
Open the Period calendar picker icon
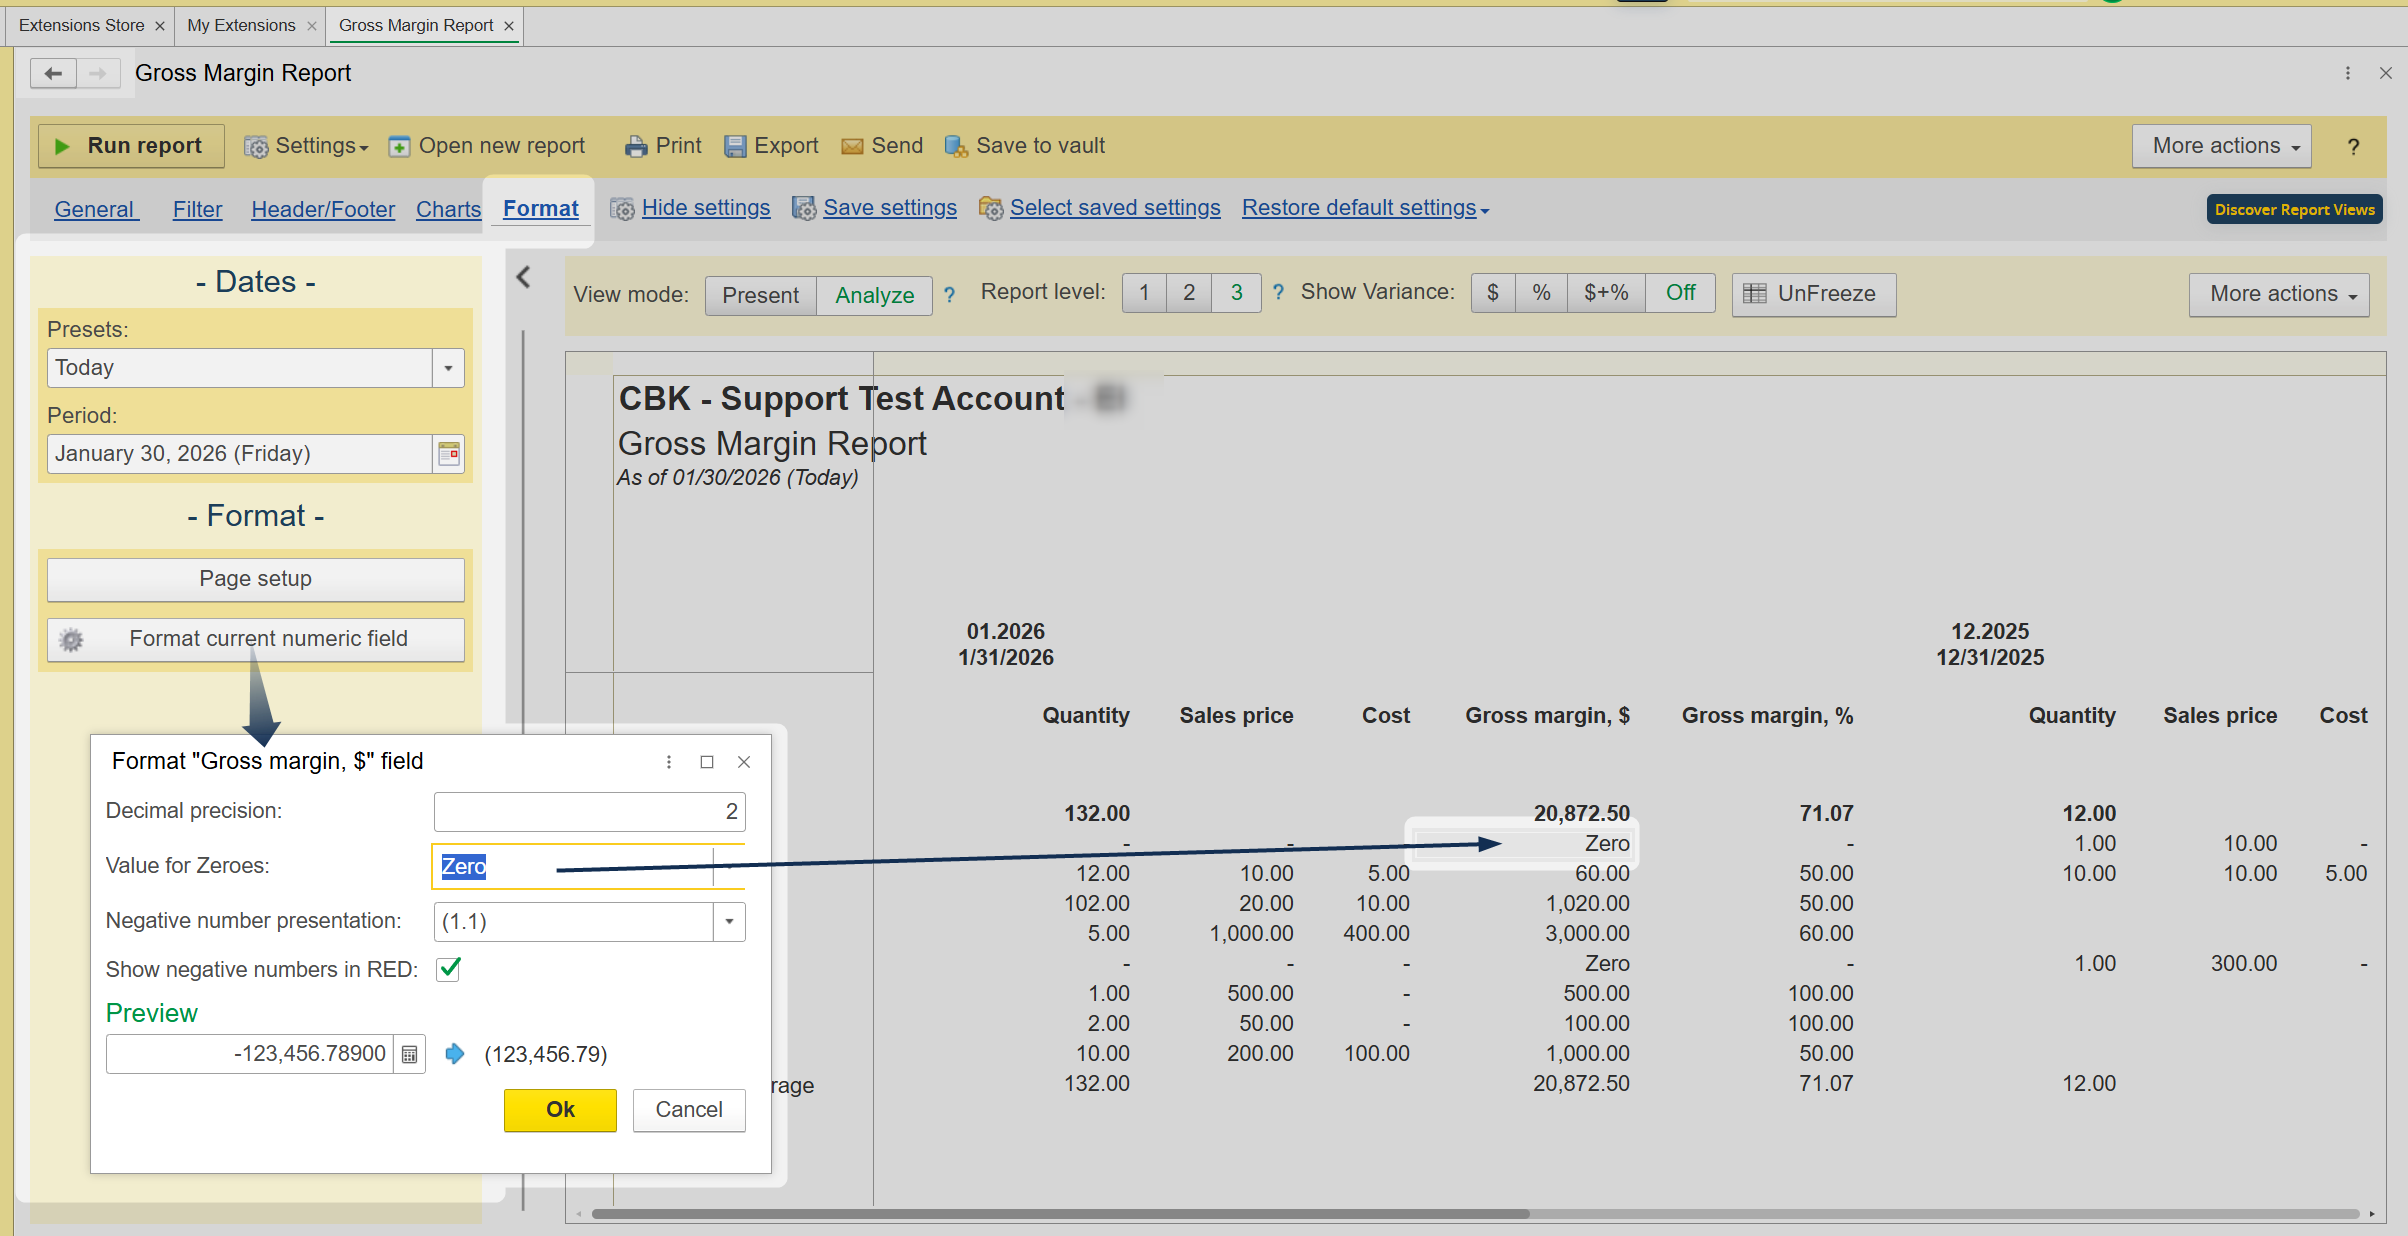[x=449, y=454]
